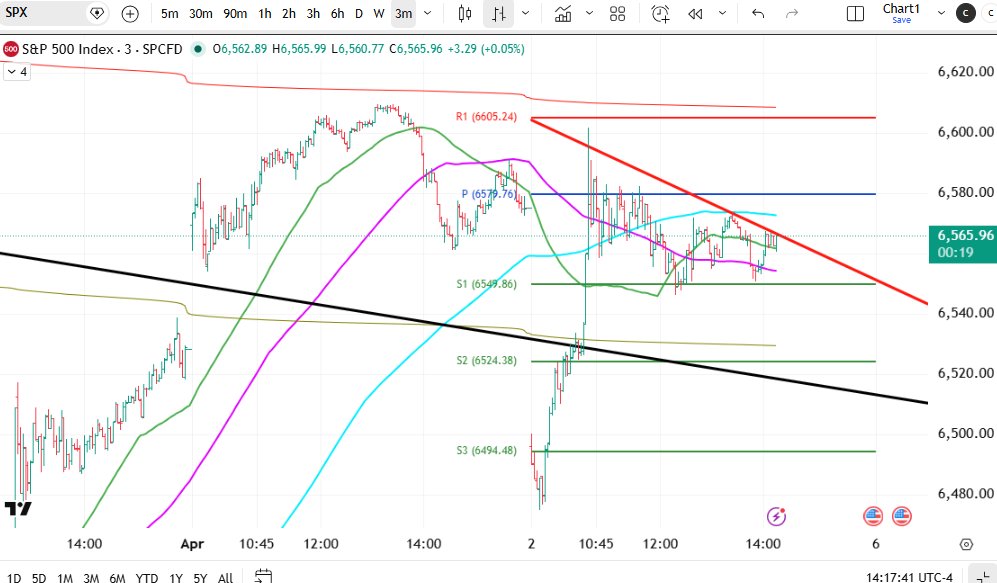
Task: Select the S2 (6524.38) pivot label
Action: tap(486, 360)
